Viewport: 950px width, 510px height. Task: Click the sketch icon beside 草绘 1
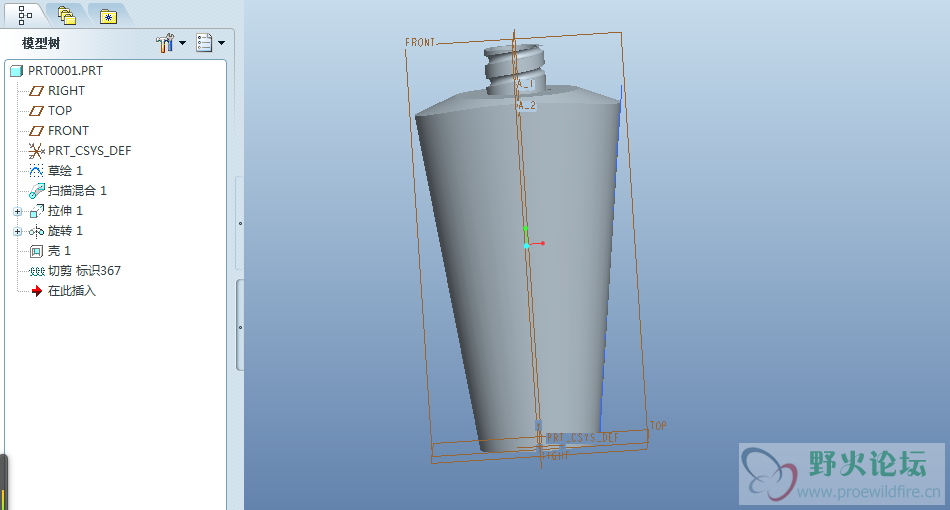36,170
